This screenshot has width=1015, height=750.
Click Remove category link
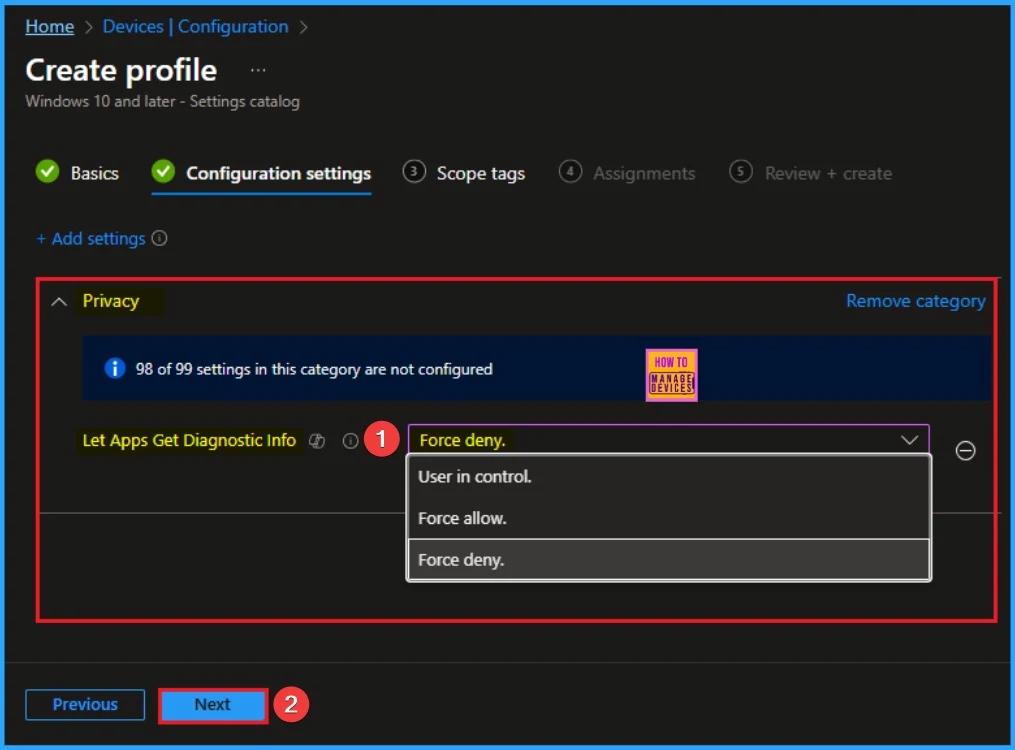coord(915,301)
